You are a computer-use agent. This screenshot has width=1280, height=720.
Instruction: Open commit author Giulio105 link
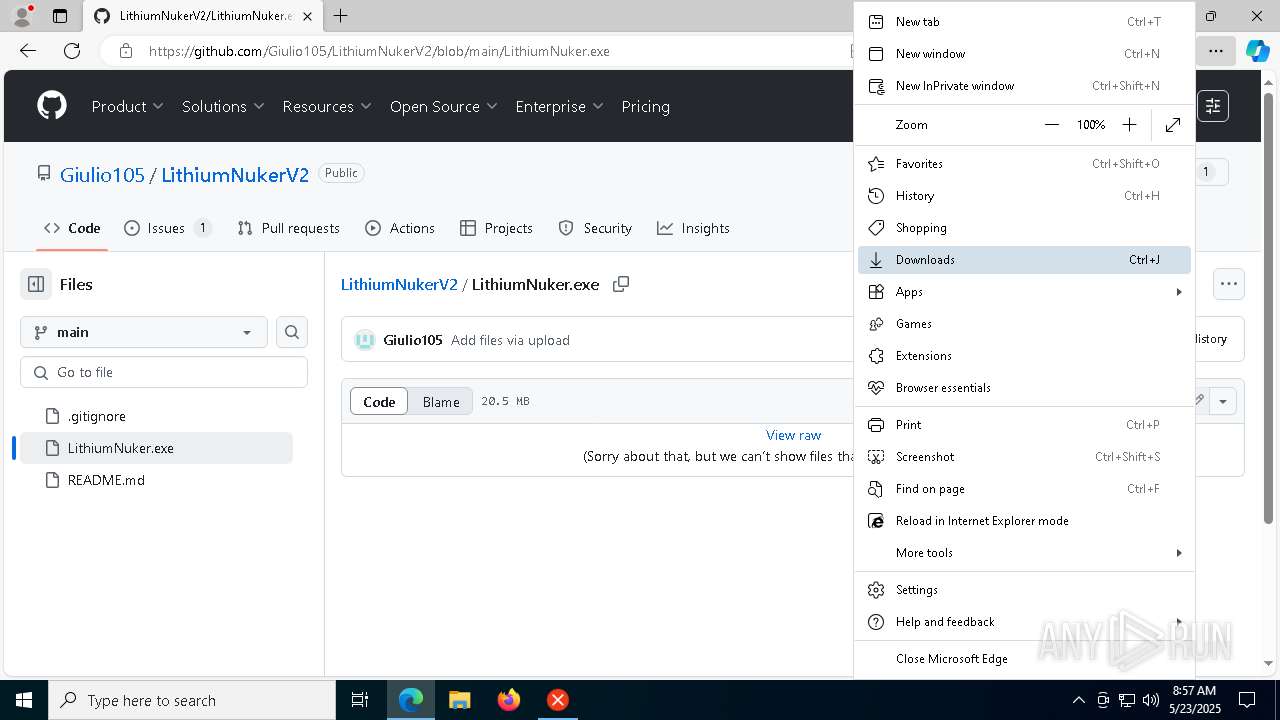(412, 340)
